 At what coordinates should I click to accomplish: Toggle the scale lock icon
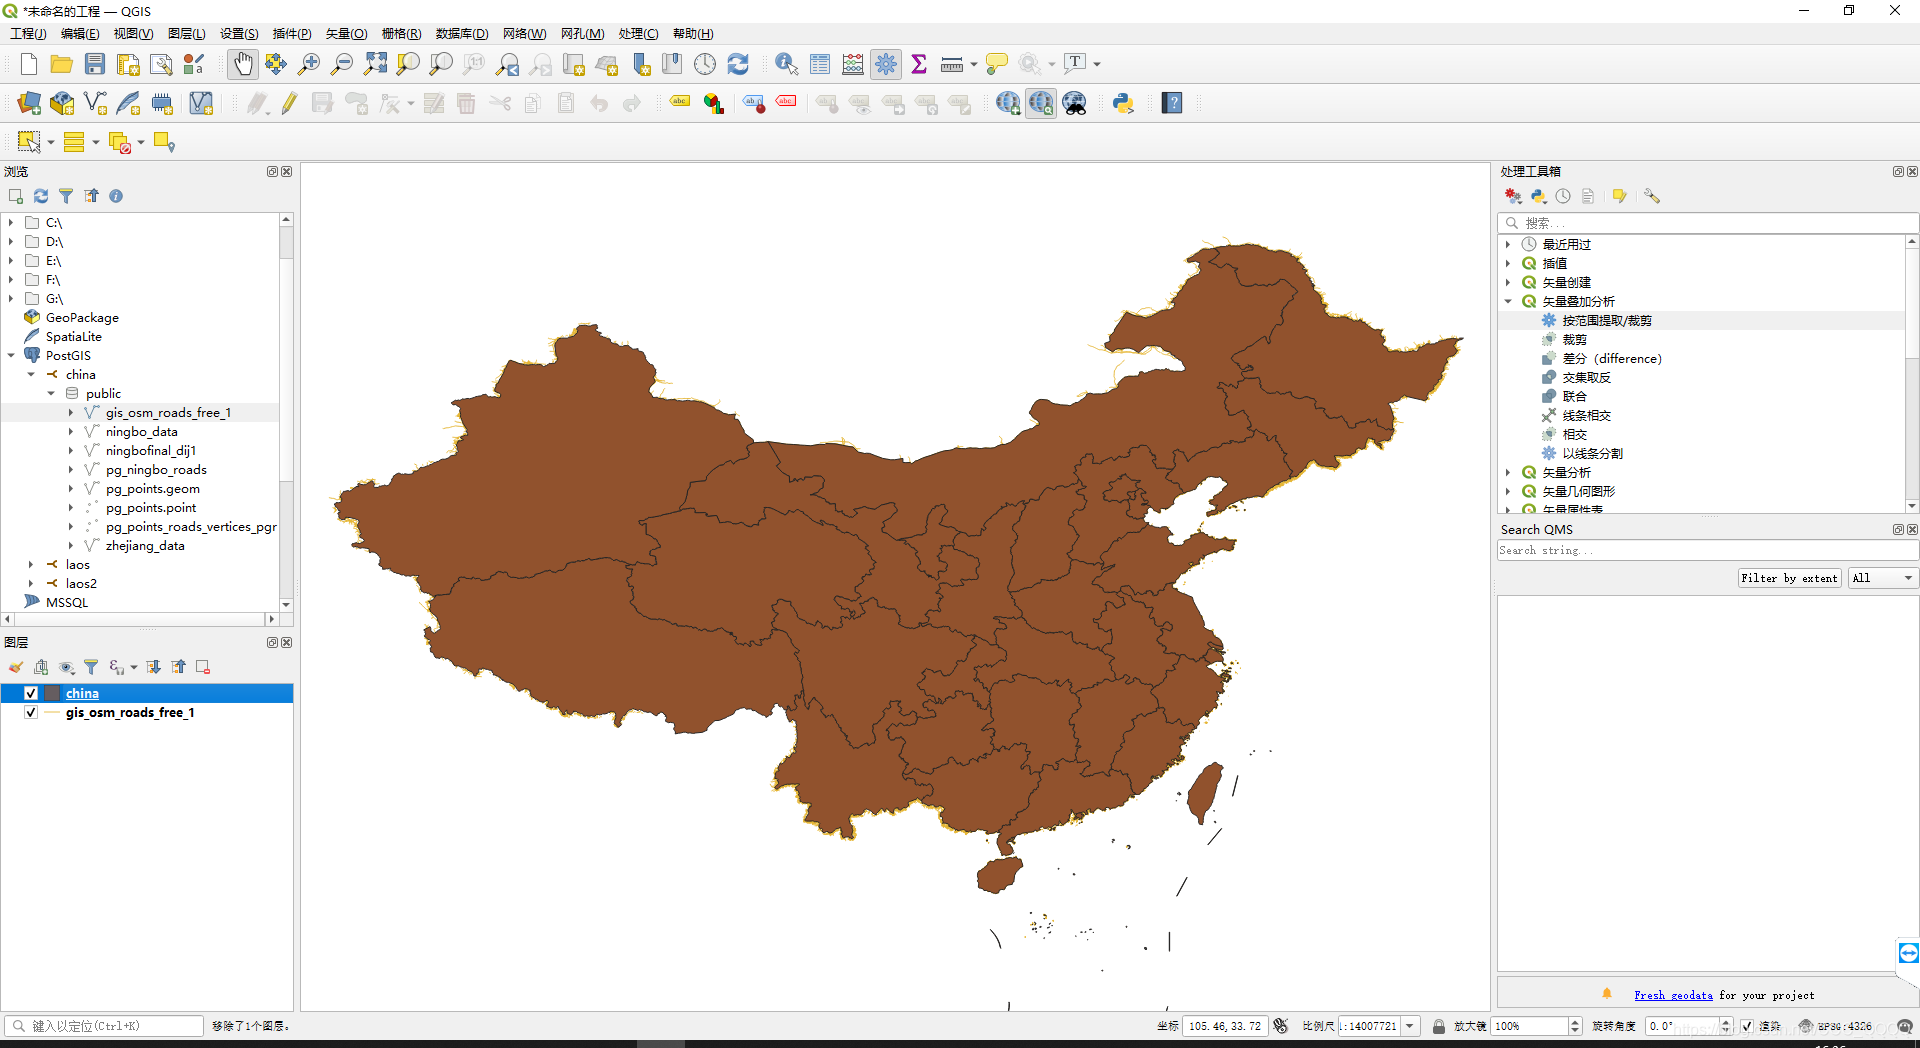tap(1438, 1026)
